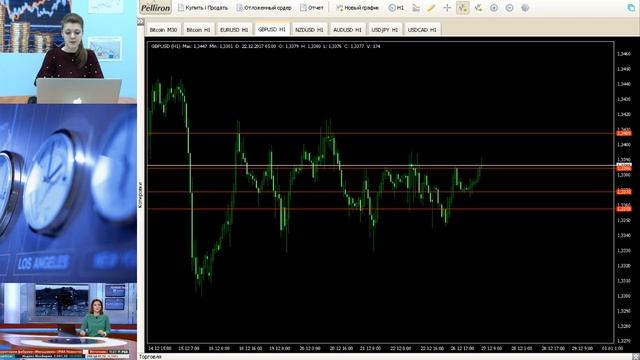640x360 pixels.
Task: Switch to the AUDUSD H1 tab
Action: (347, 30)
